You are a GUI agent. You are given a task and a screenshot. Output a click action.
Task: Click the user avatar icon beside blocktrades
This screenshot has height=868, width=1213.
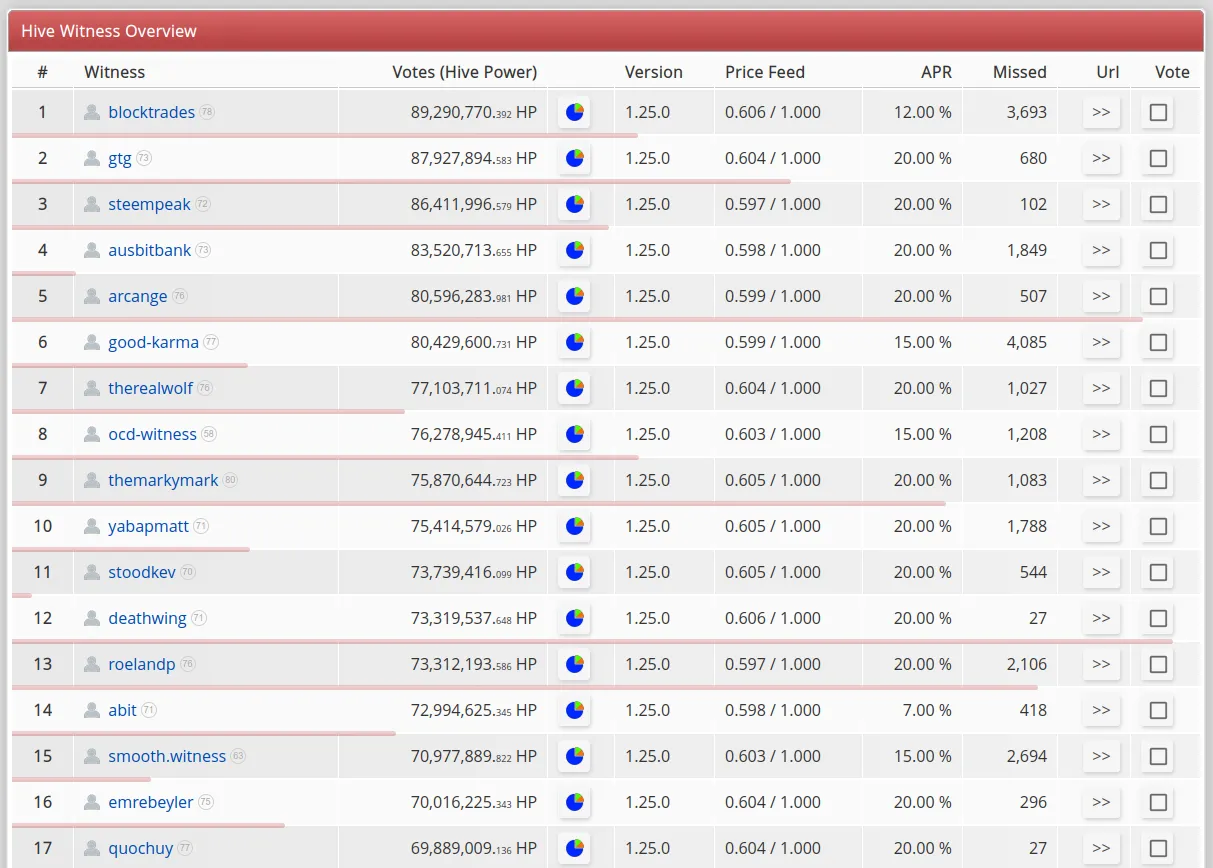point(92,112)
